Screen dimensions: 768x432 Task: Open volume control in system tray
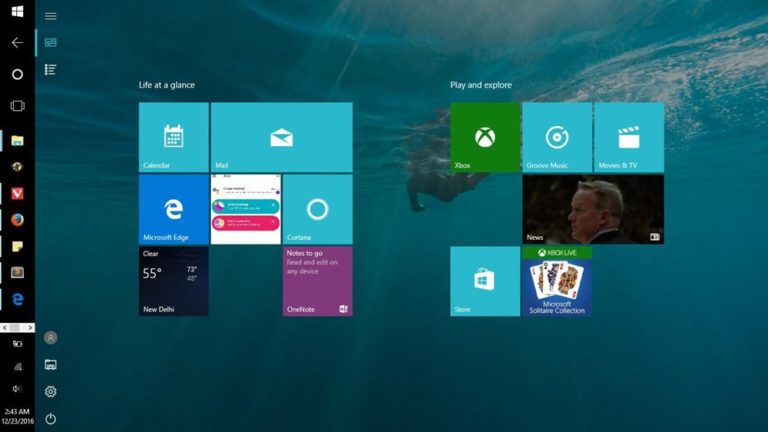[17, 388]
